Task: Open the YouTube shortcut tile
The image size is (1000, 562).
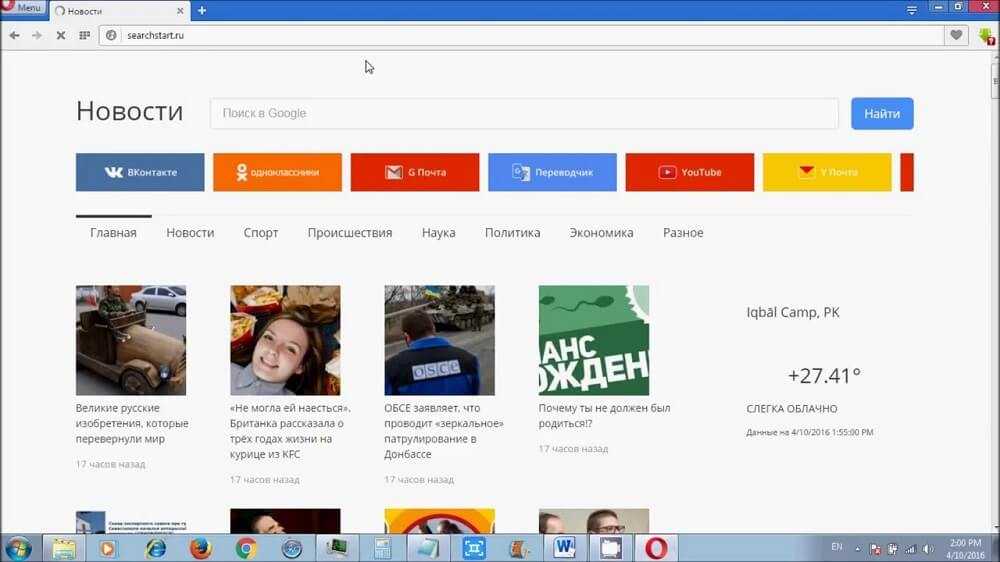Action: (x=689, y=172)
